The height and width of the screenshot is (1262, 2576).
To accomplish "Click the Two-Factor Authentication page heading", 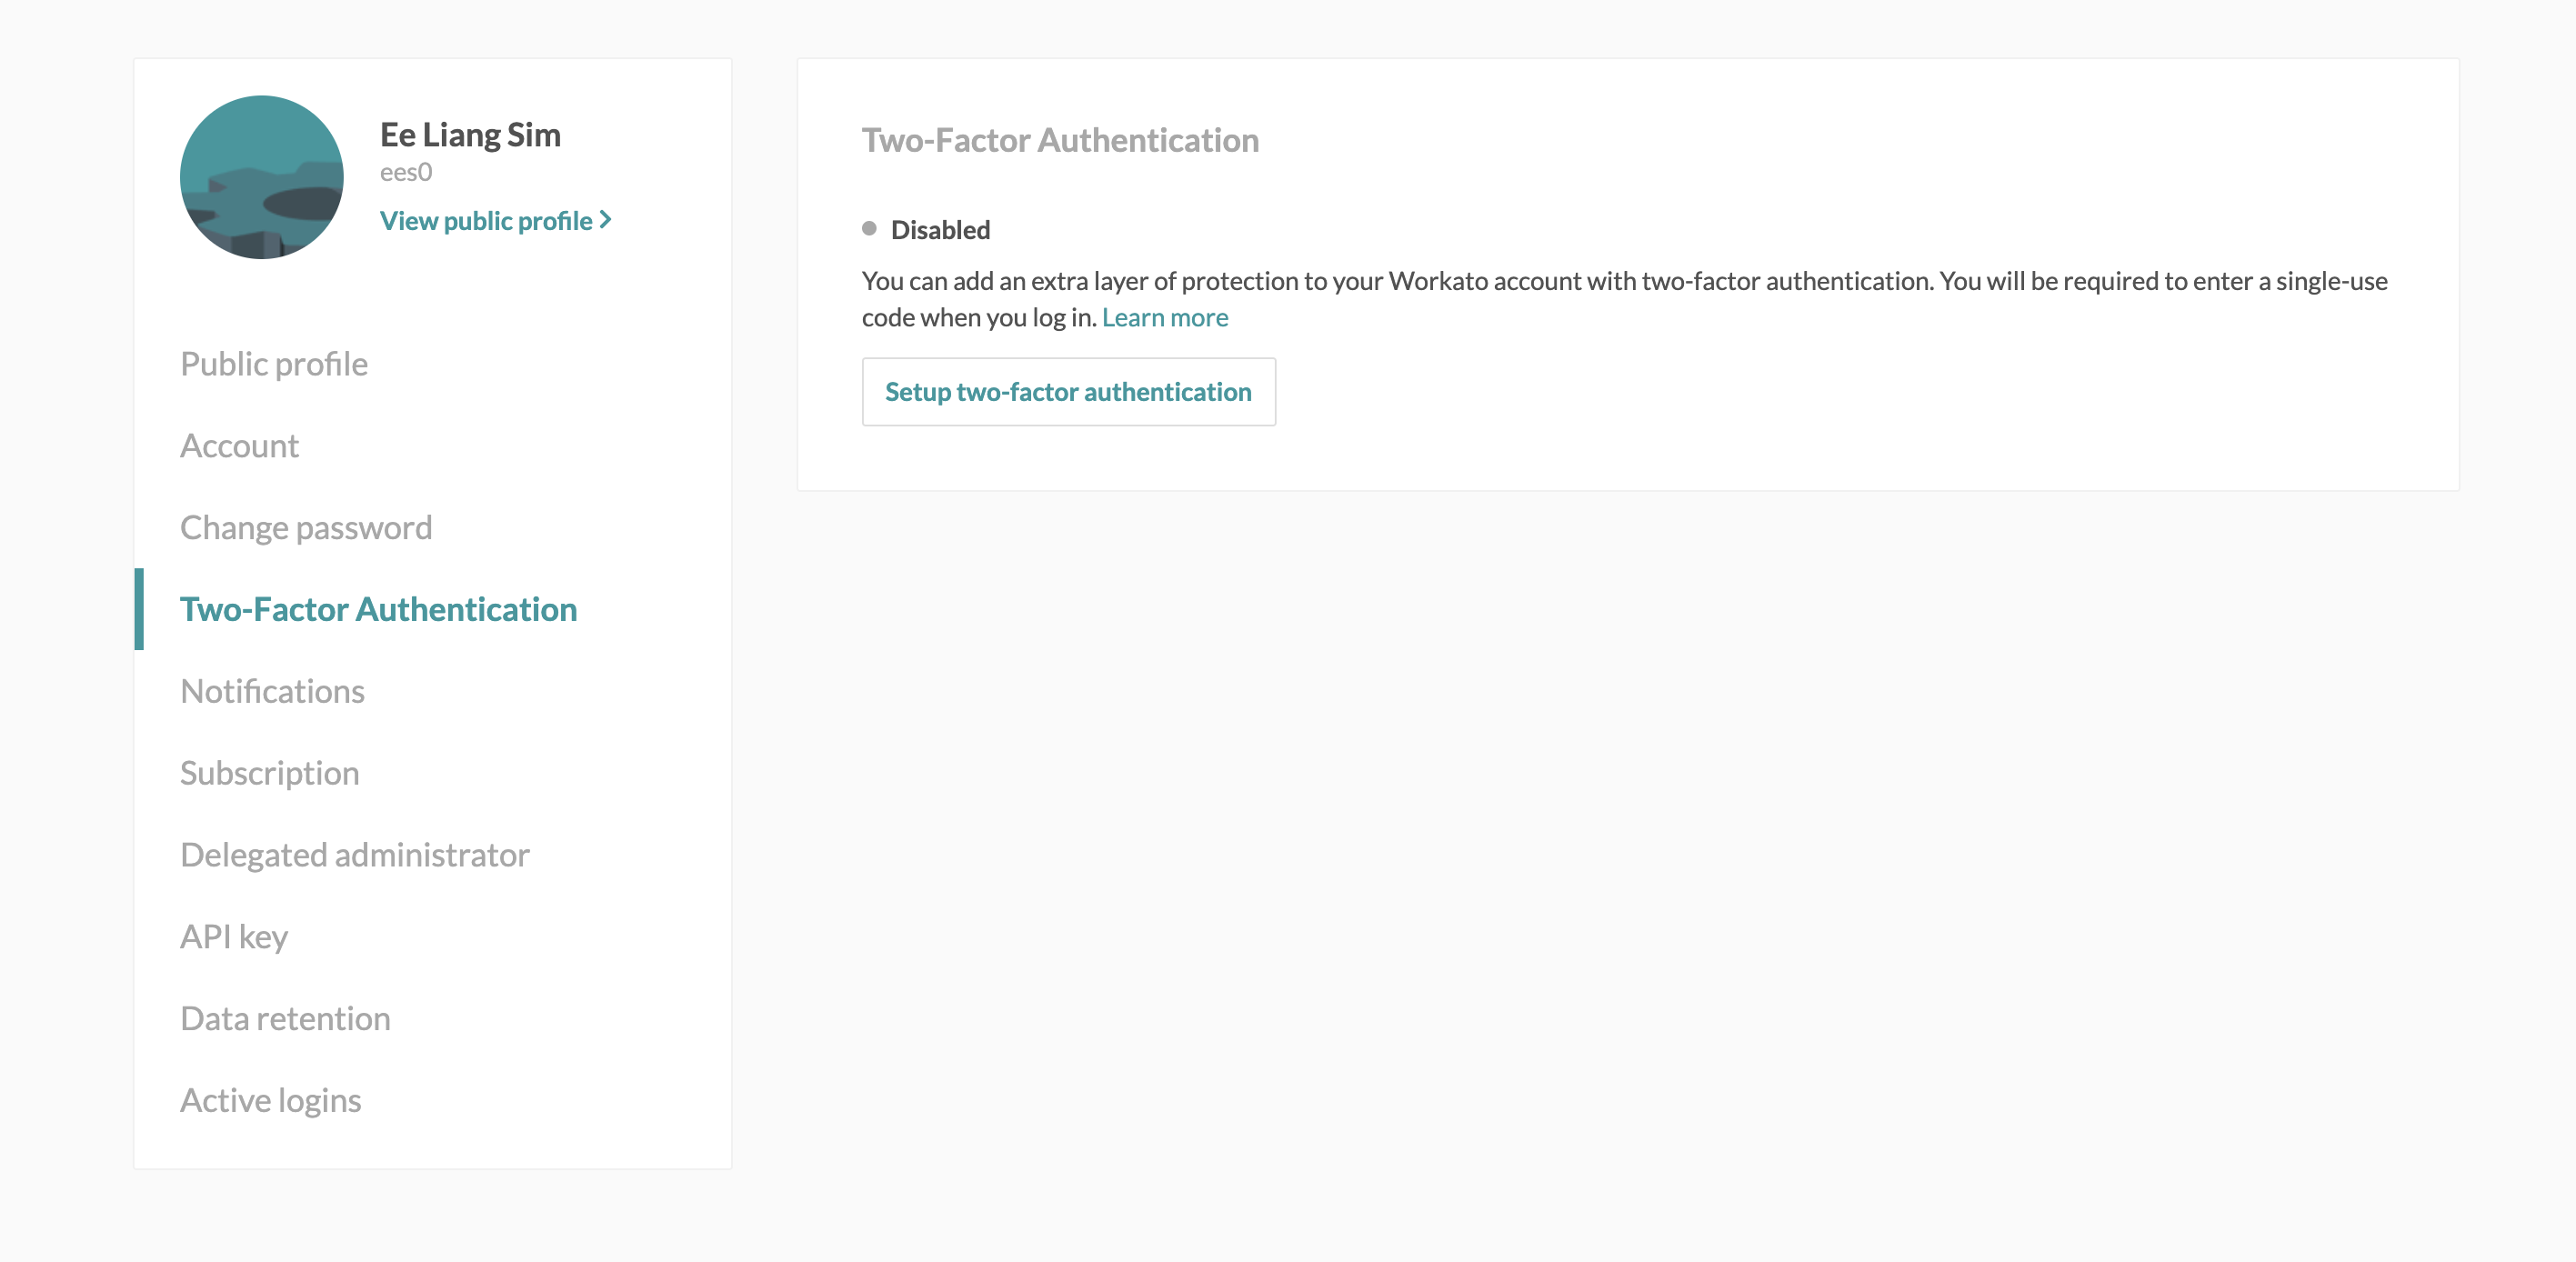I will (x=1061, y=141).
